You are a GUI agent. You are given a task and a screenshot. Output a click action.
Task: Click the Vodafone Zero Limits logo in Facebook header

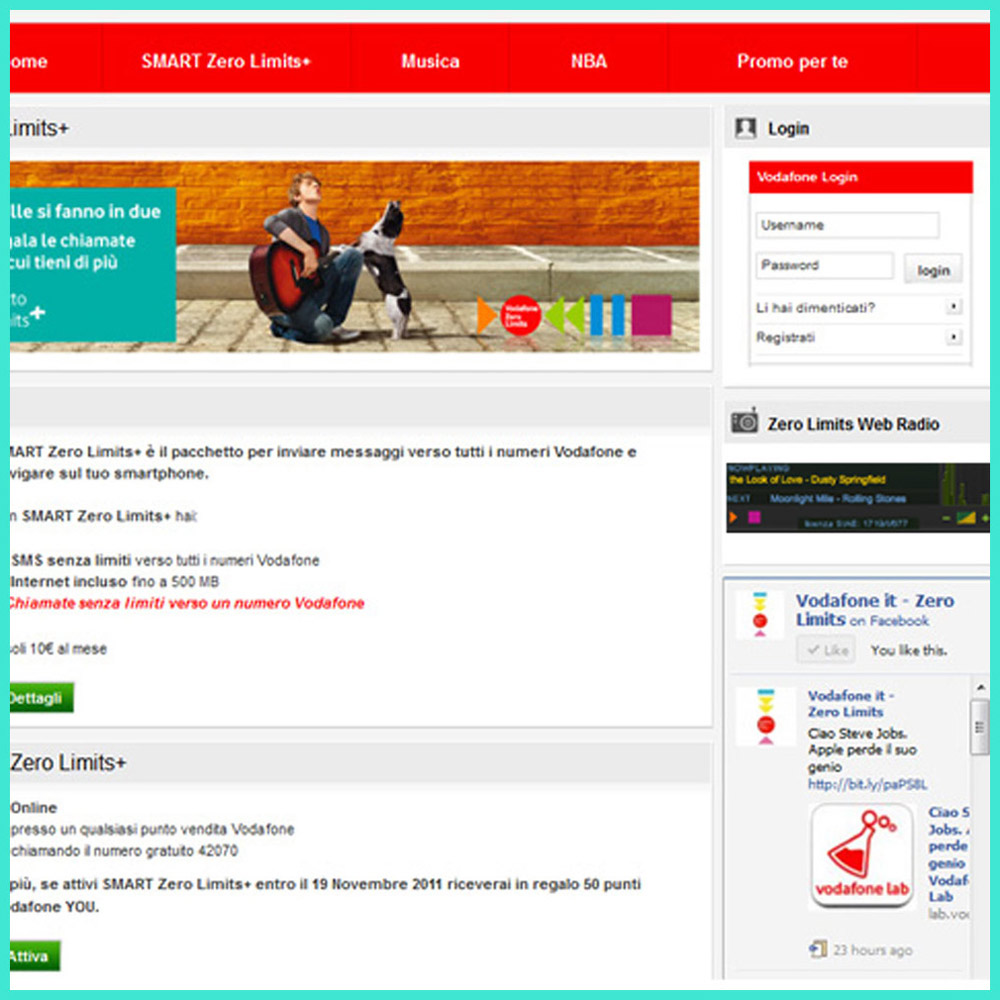[760, 615]
